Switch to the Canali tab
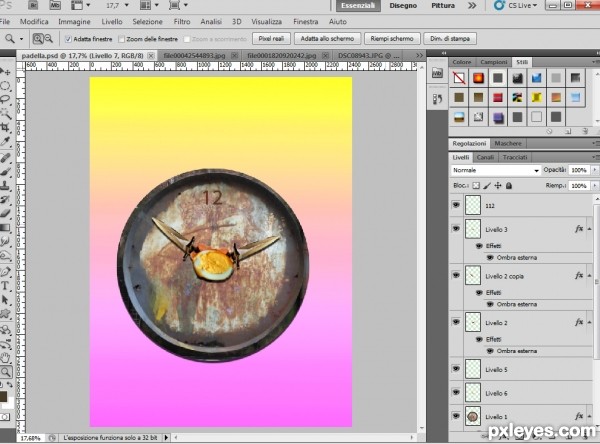Image resolution: width=600 pixels, height=444 pixels. tap(485, 157)
